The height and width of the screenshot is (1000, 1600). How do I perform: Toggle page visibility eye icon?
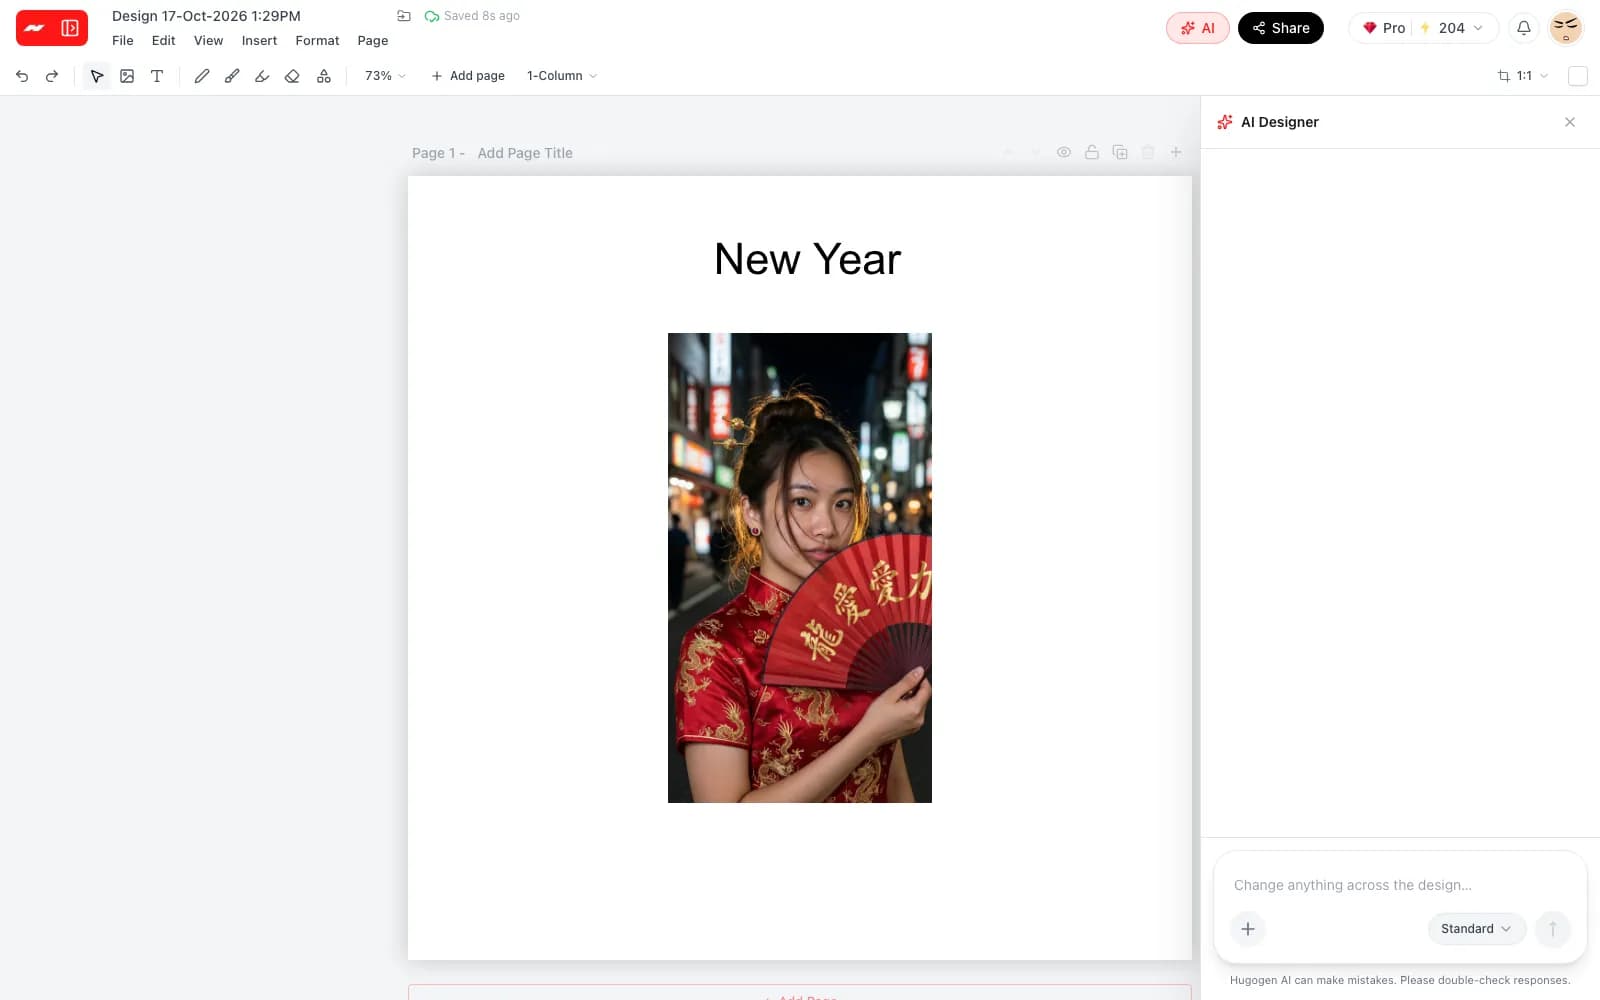coord(1064,152)
